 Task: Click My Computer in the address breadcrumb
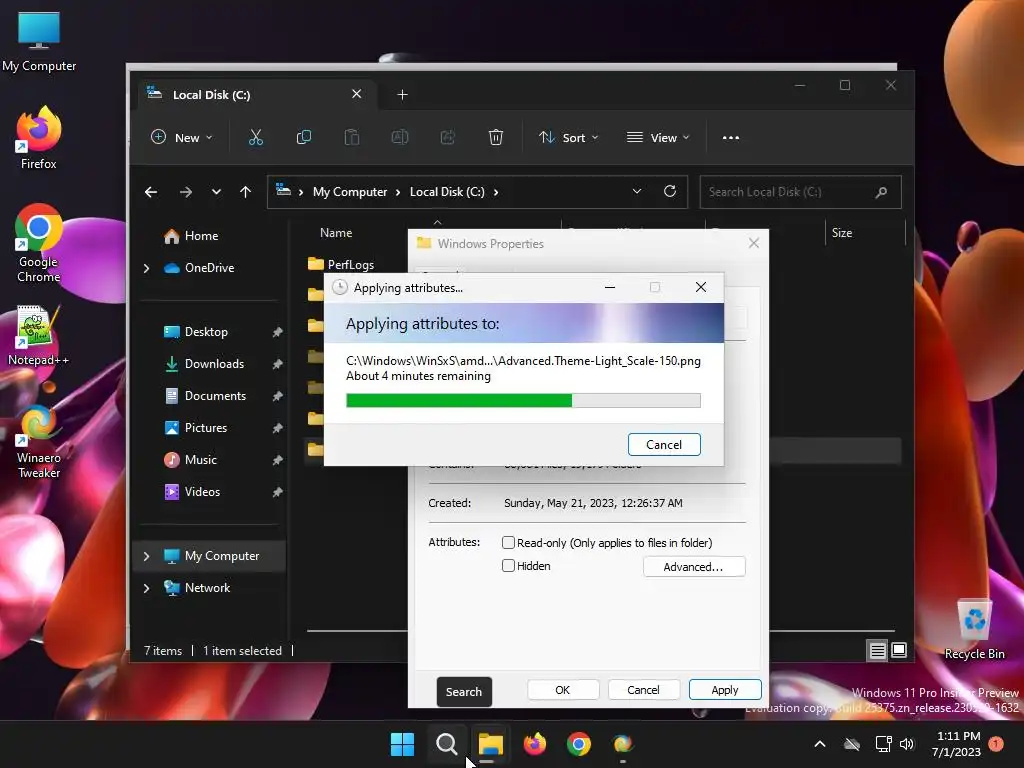pyautogui.click(x=350, y=192)
